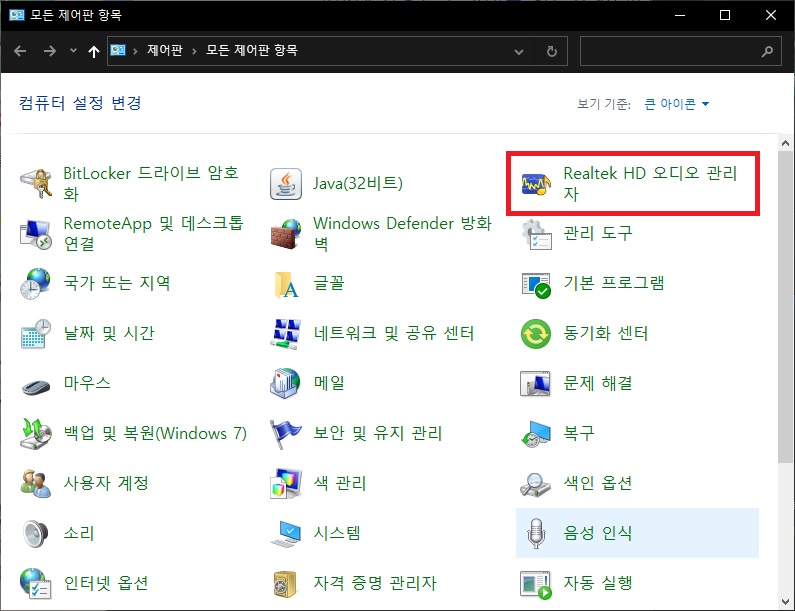Click the 메일 mailbox icon
The image size is (795, 611).
click(x=285, y=383)
